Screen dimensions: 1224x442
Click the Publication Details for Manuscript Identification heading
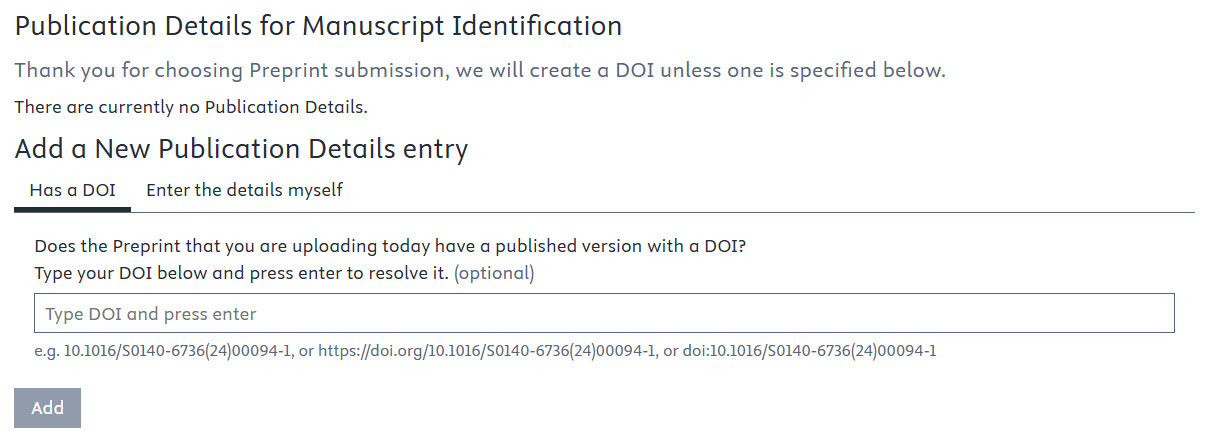coord(318,26)
